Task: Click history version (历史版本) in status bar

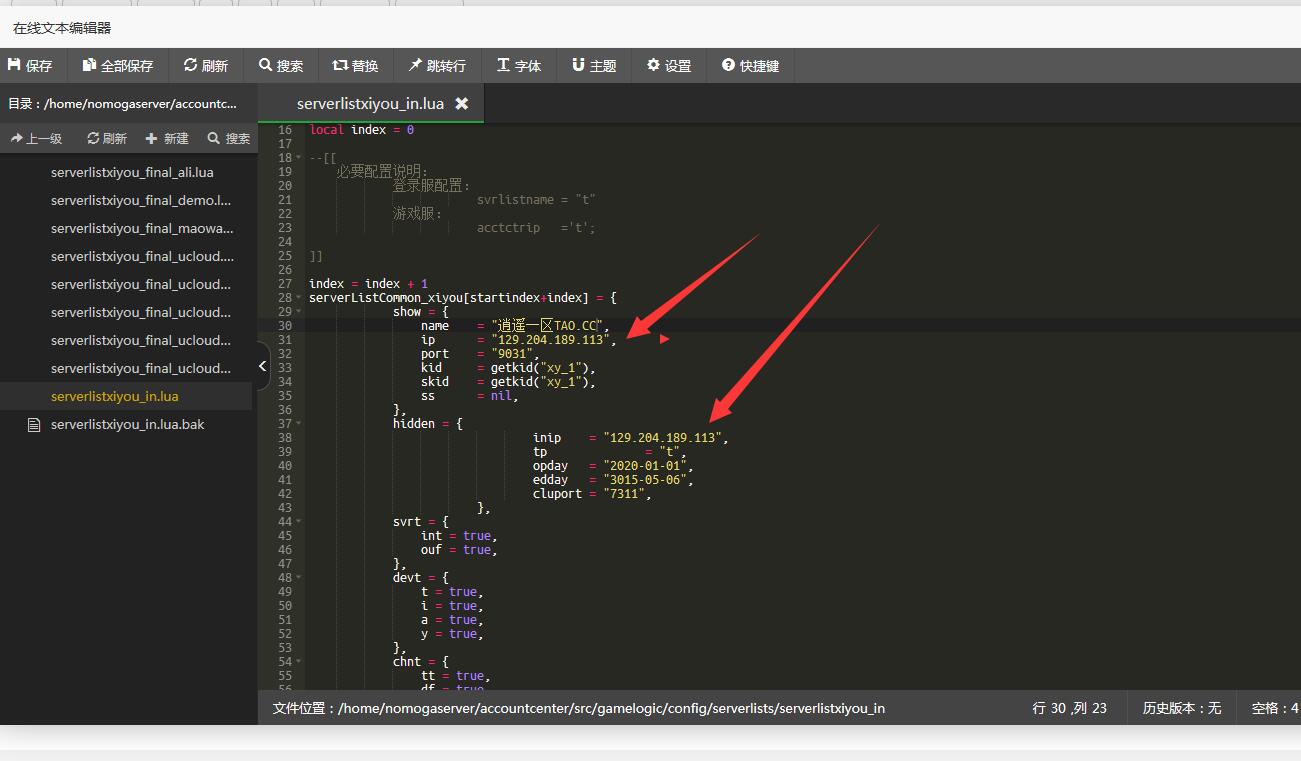Action: tap(1181, 708)
